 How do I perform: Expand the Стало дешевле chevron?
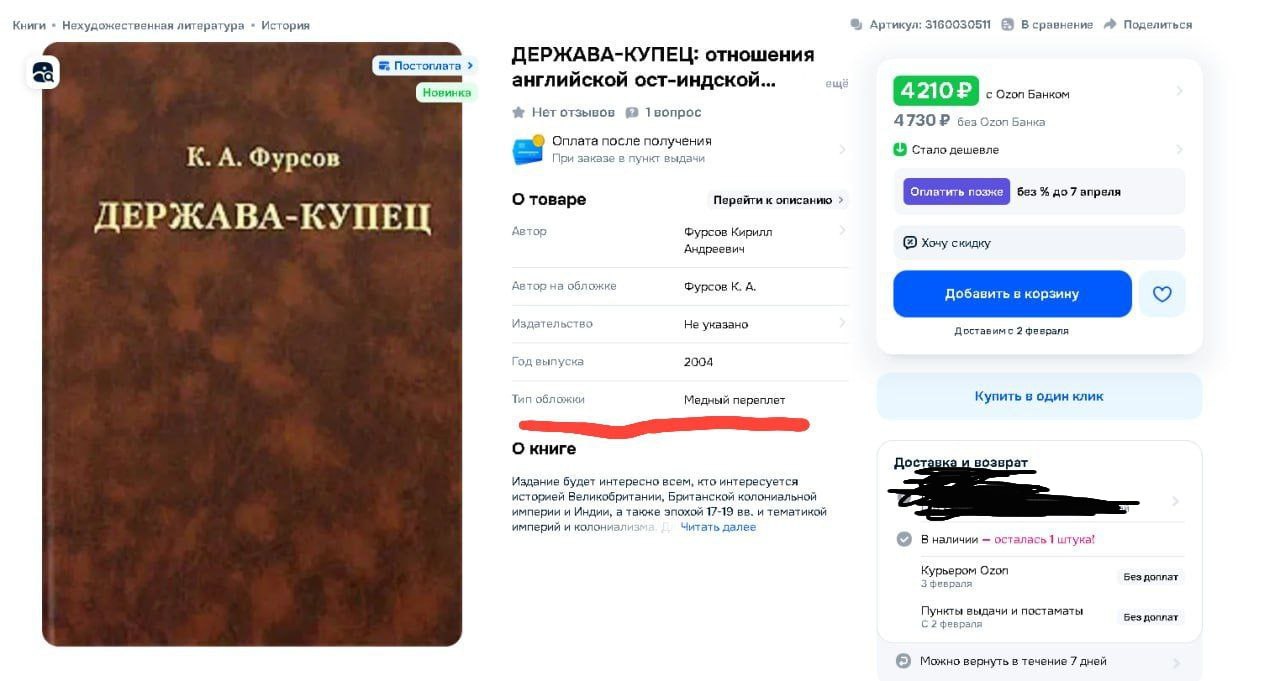1179,150
